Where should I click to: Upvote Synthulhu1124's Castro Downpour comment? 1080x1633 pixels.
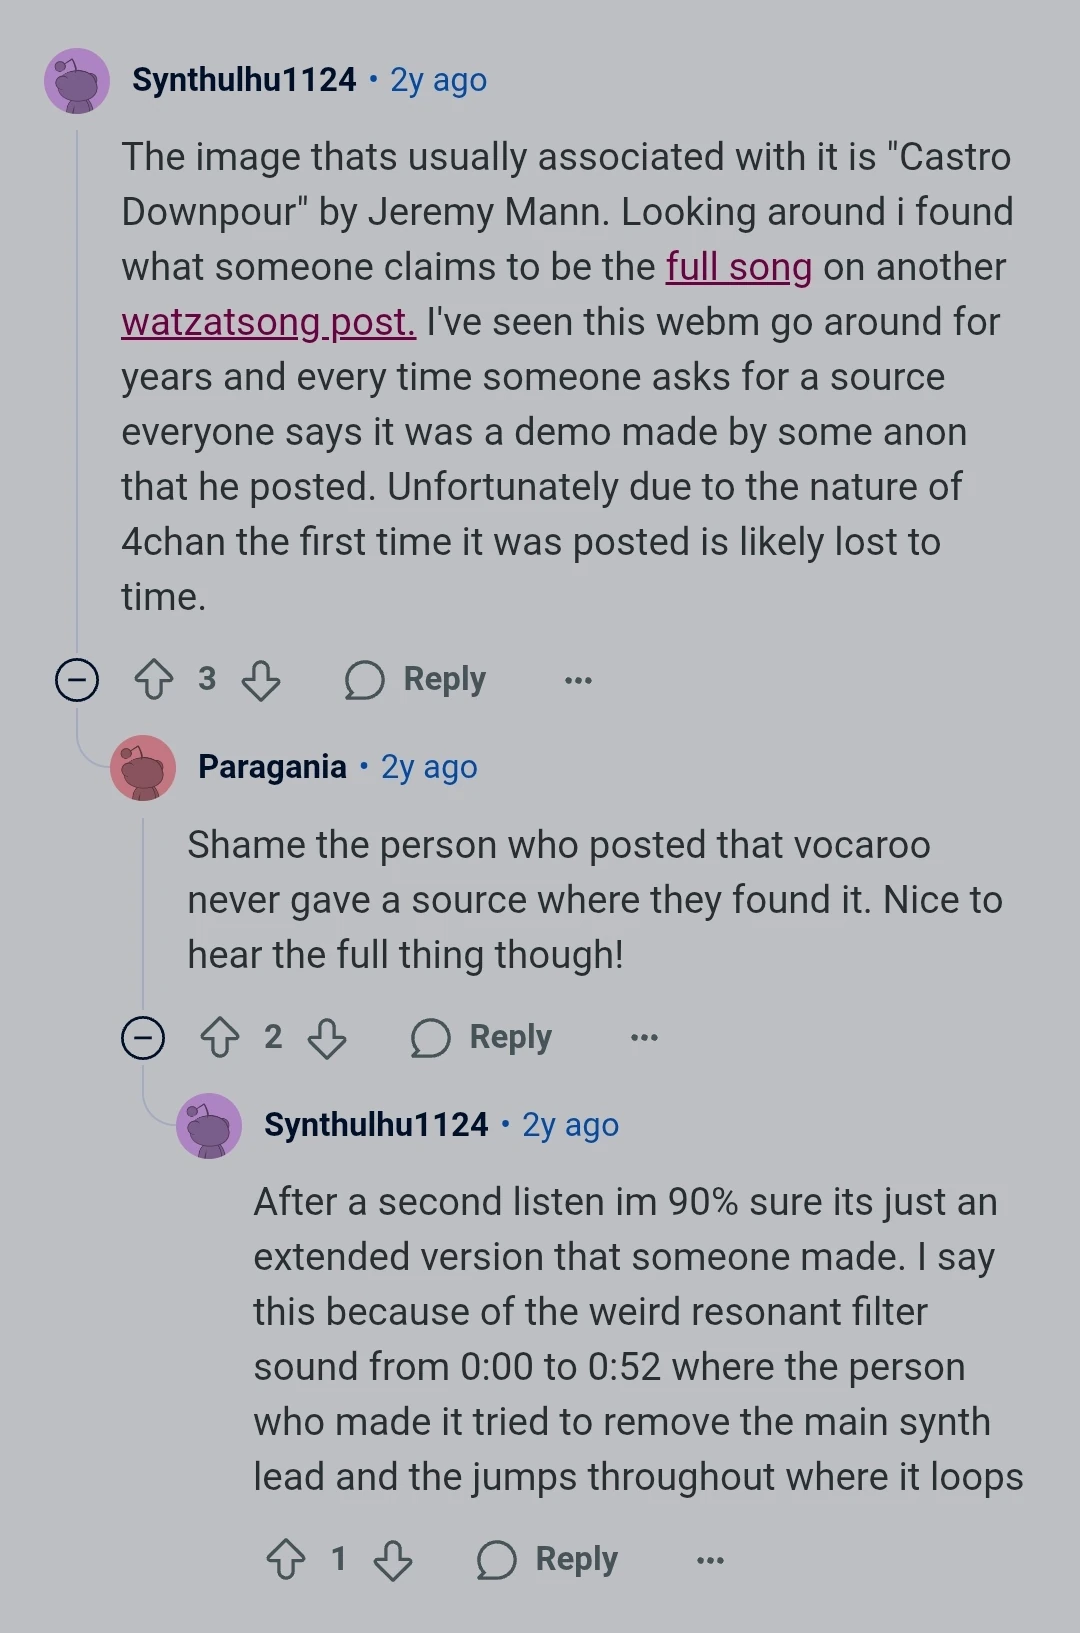154,680
